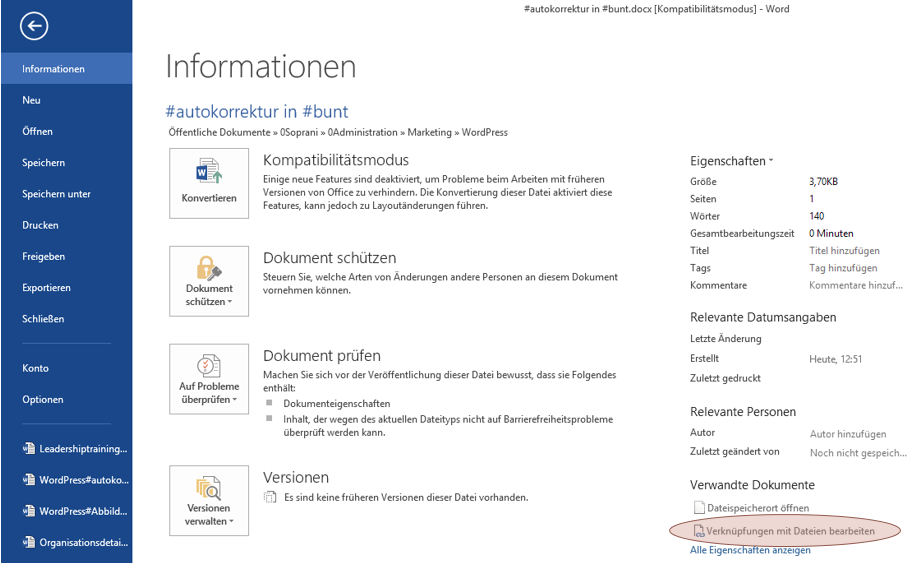This screenshot has width=921, height=563.
Task: Open the Drucken menu item
Action: click(x=41, y=225)
